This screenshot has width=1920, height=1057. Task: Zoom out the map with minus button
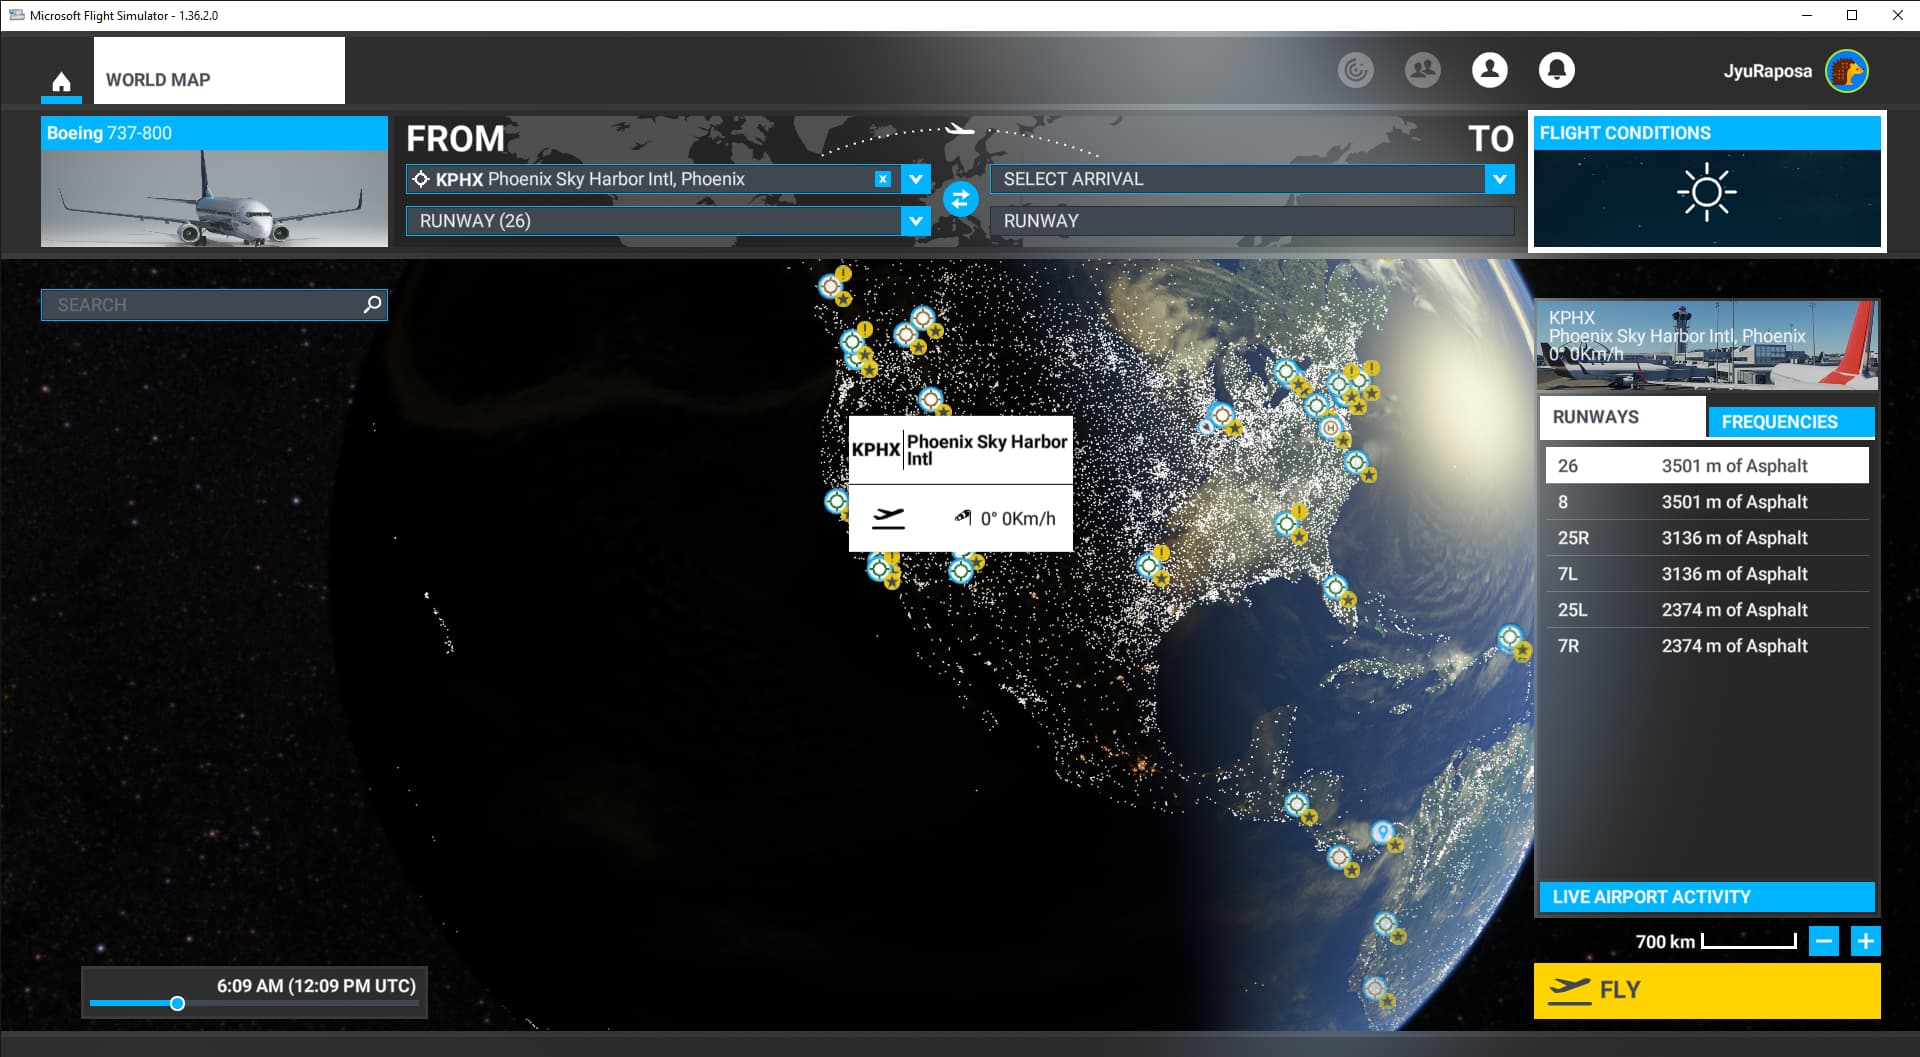coord(1823,941)
